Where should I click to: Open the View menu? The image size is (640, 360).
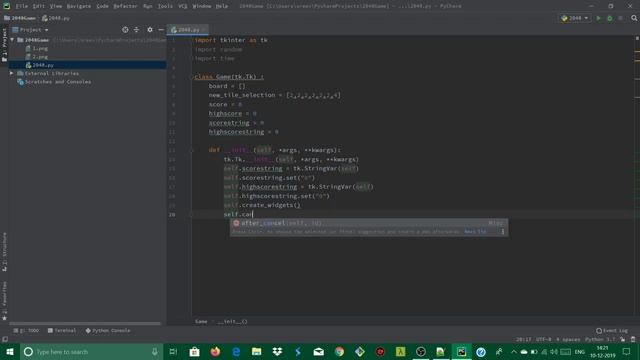point(56,6)
